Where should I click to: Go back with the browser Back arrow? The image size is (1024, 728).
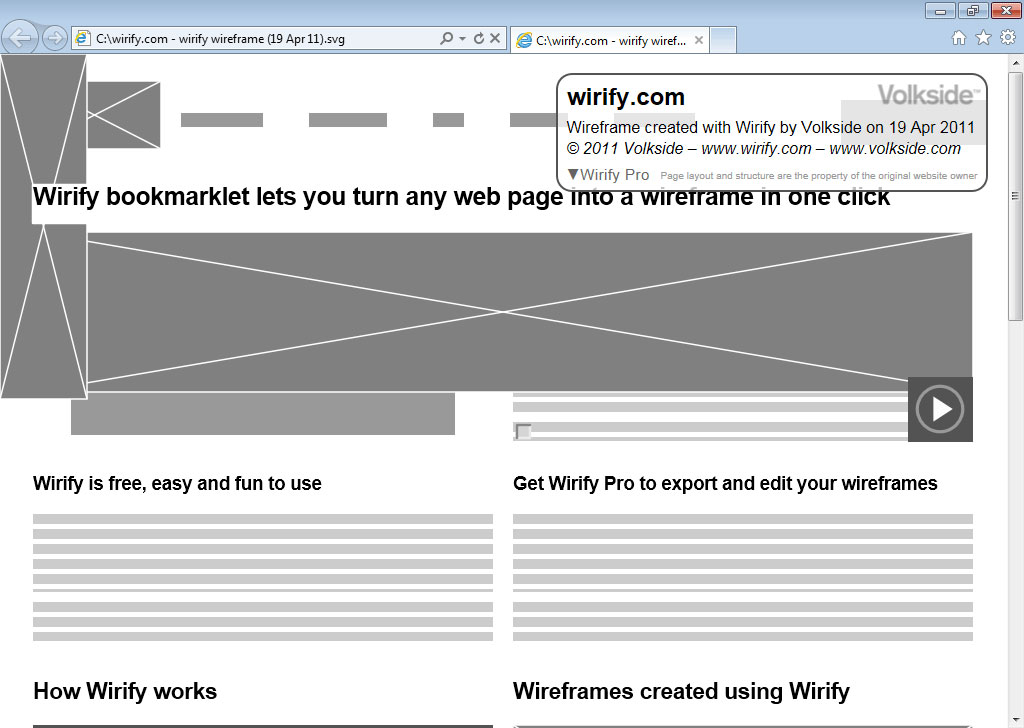coord(20,38)
